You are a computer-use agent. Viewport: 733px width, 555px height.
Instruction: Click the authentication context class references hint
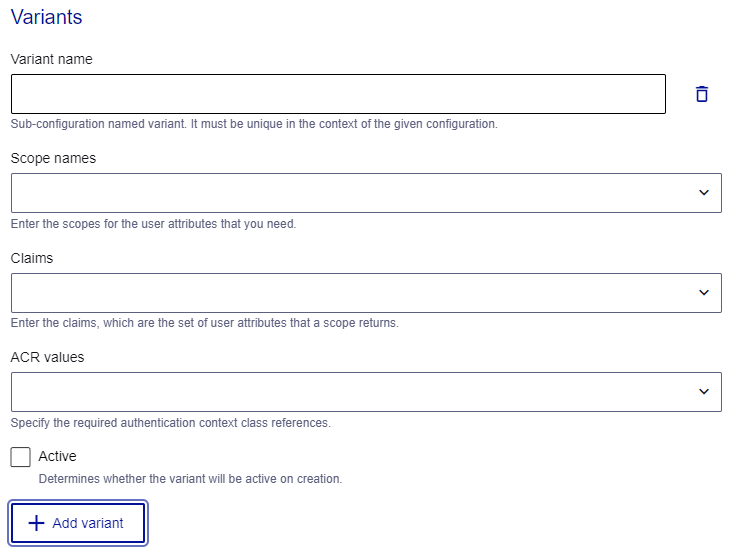[x=170, y=423]
